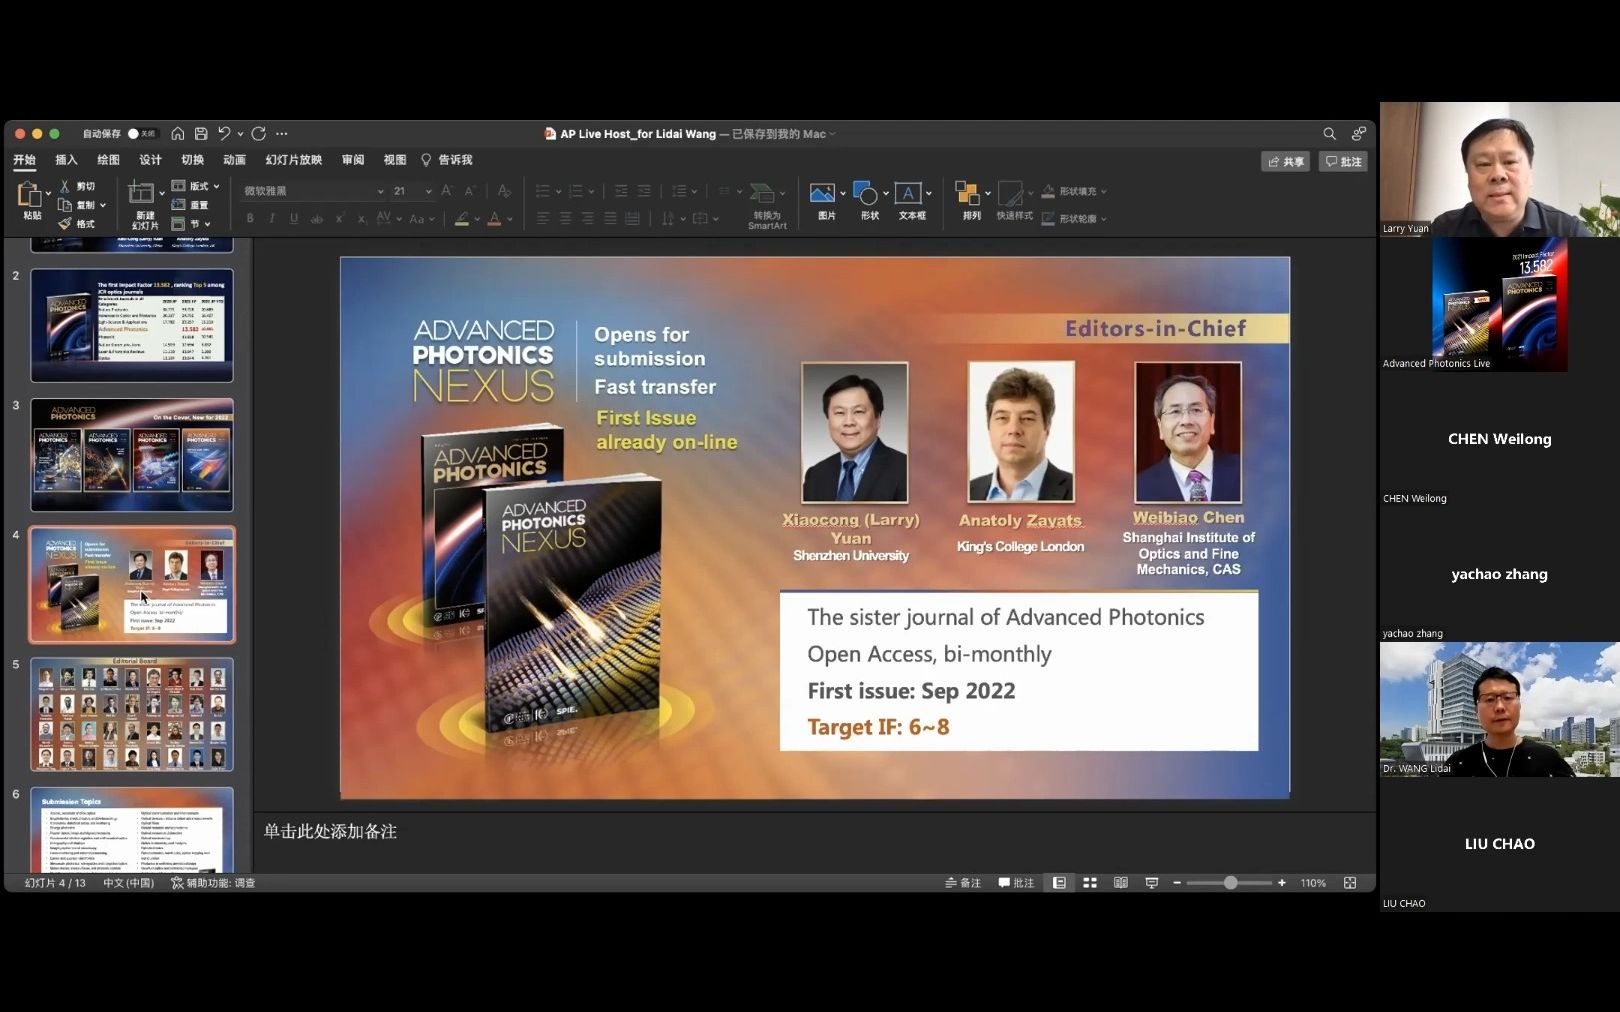Insert a picture (图片)
The image size is (1620, 1012).
pyautogui.click(x=823, y=200)
